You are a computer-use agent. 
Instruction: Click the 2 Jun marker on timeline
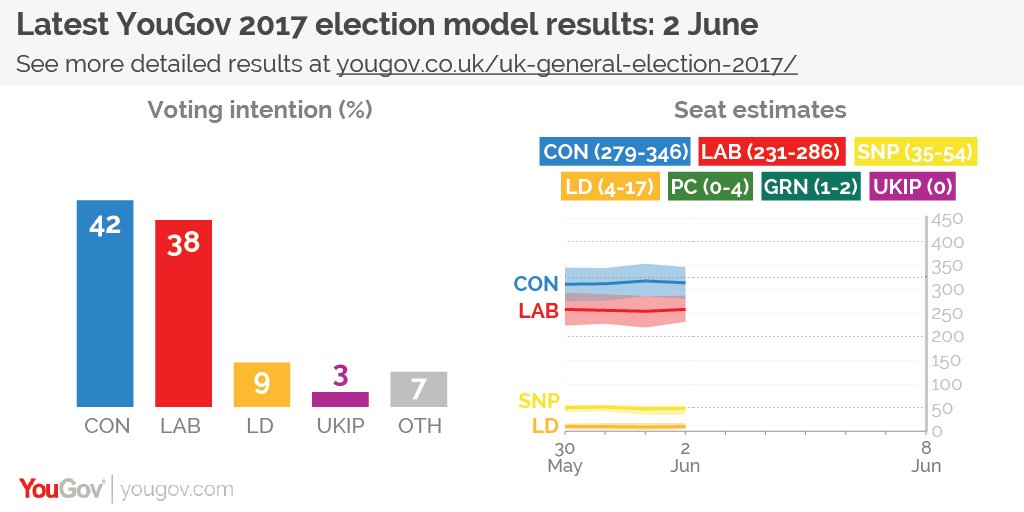[684, 456]
